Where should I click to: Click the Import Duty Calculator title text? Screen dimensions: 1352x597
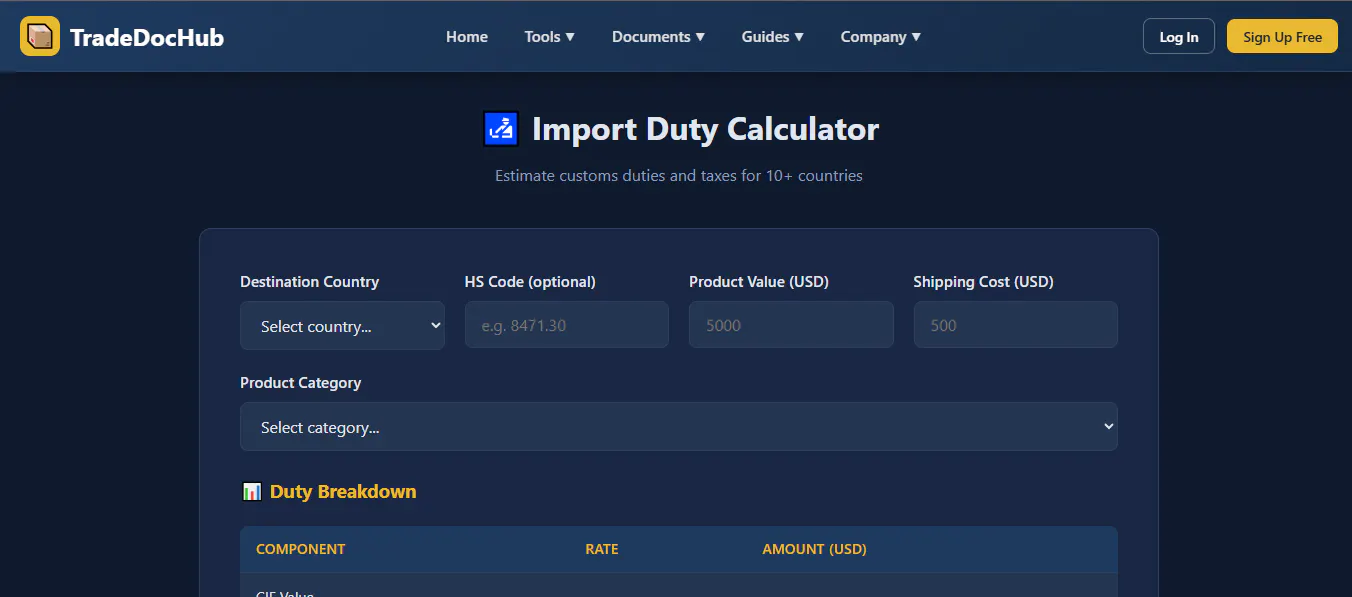(705, 129)
